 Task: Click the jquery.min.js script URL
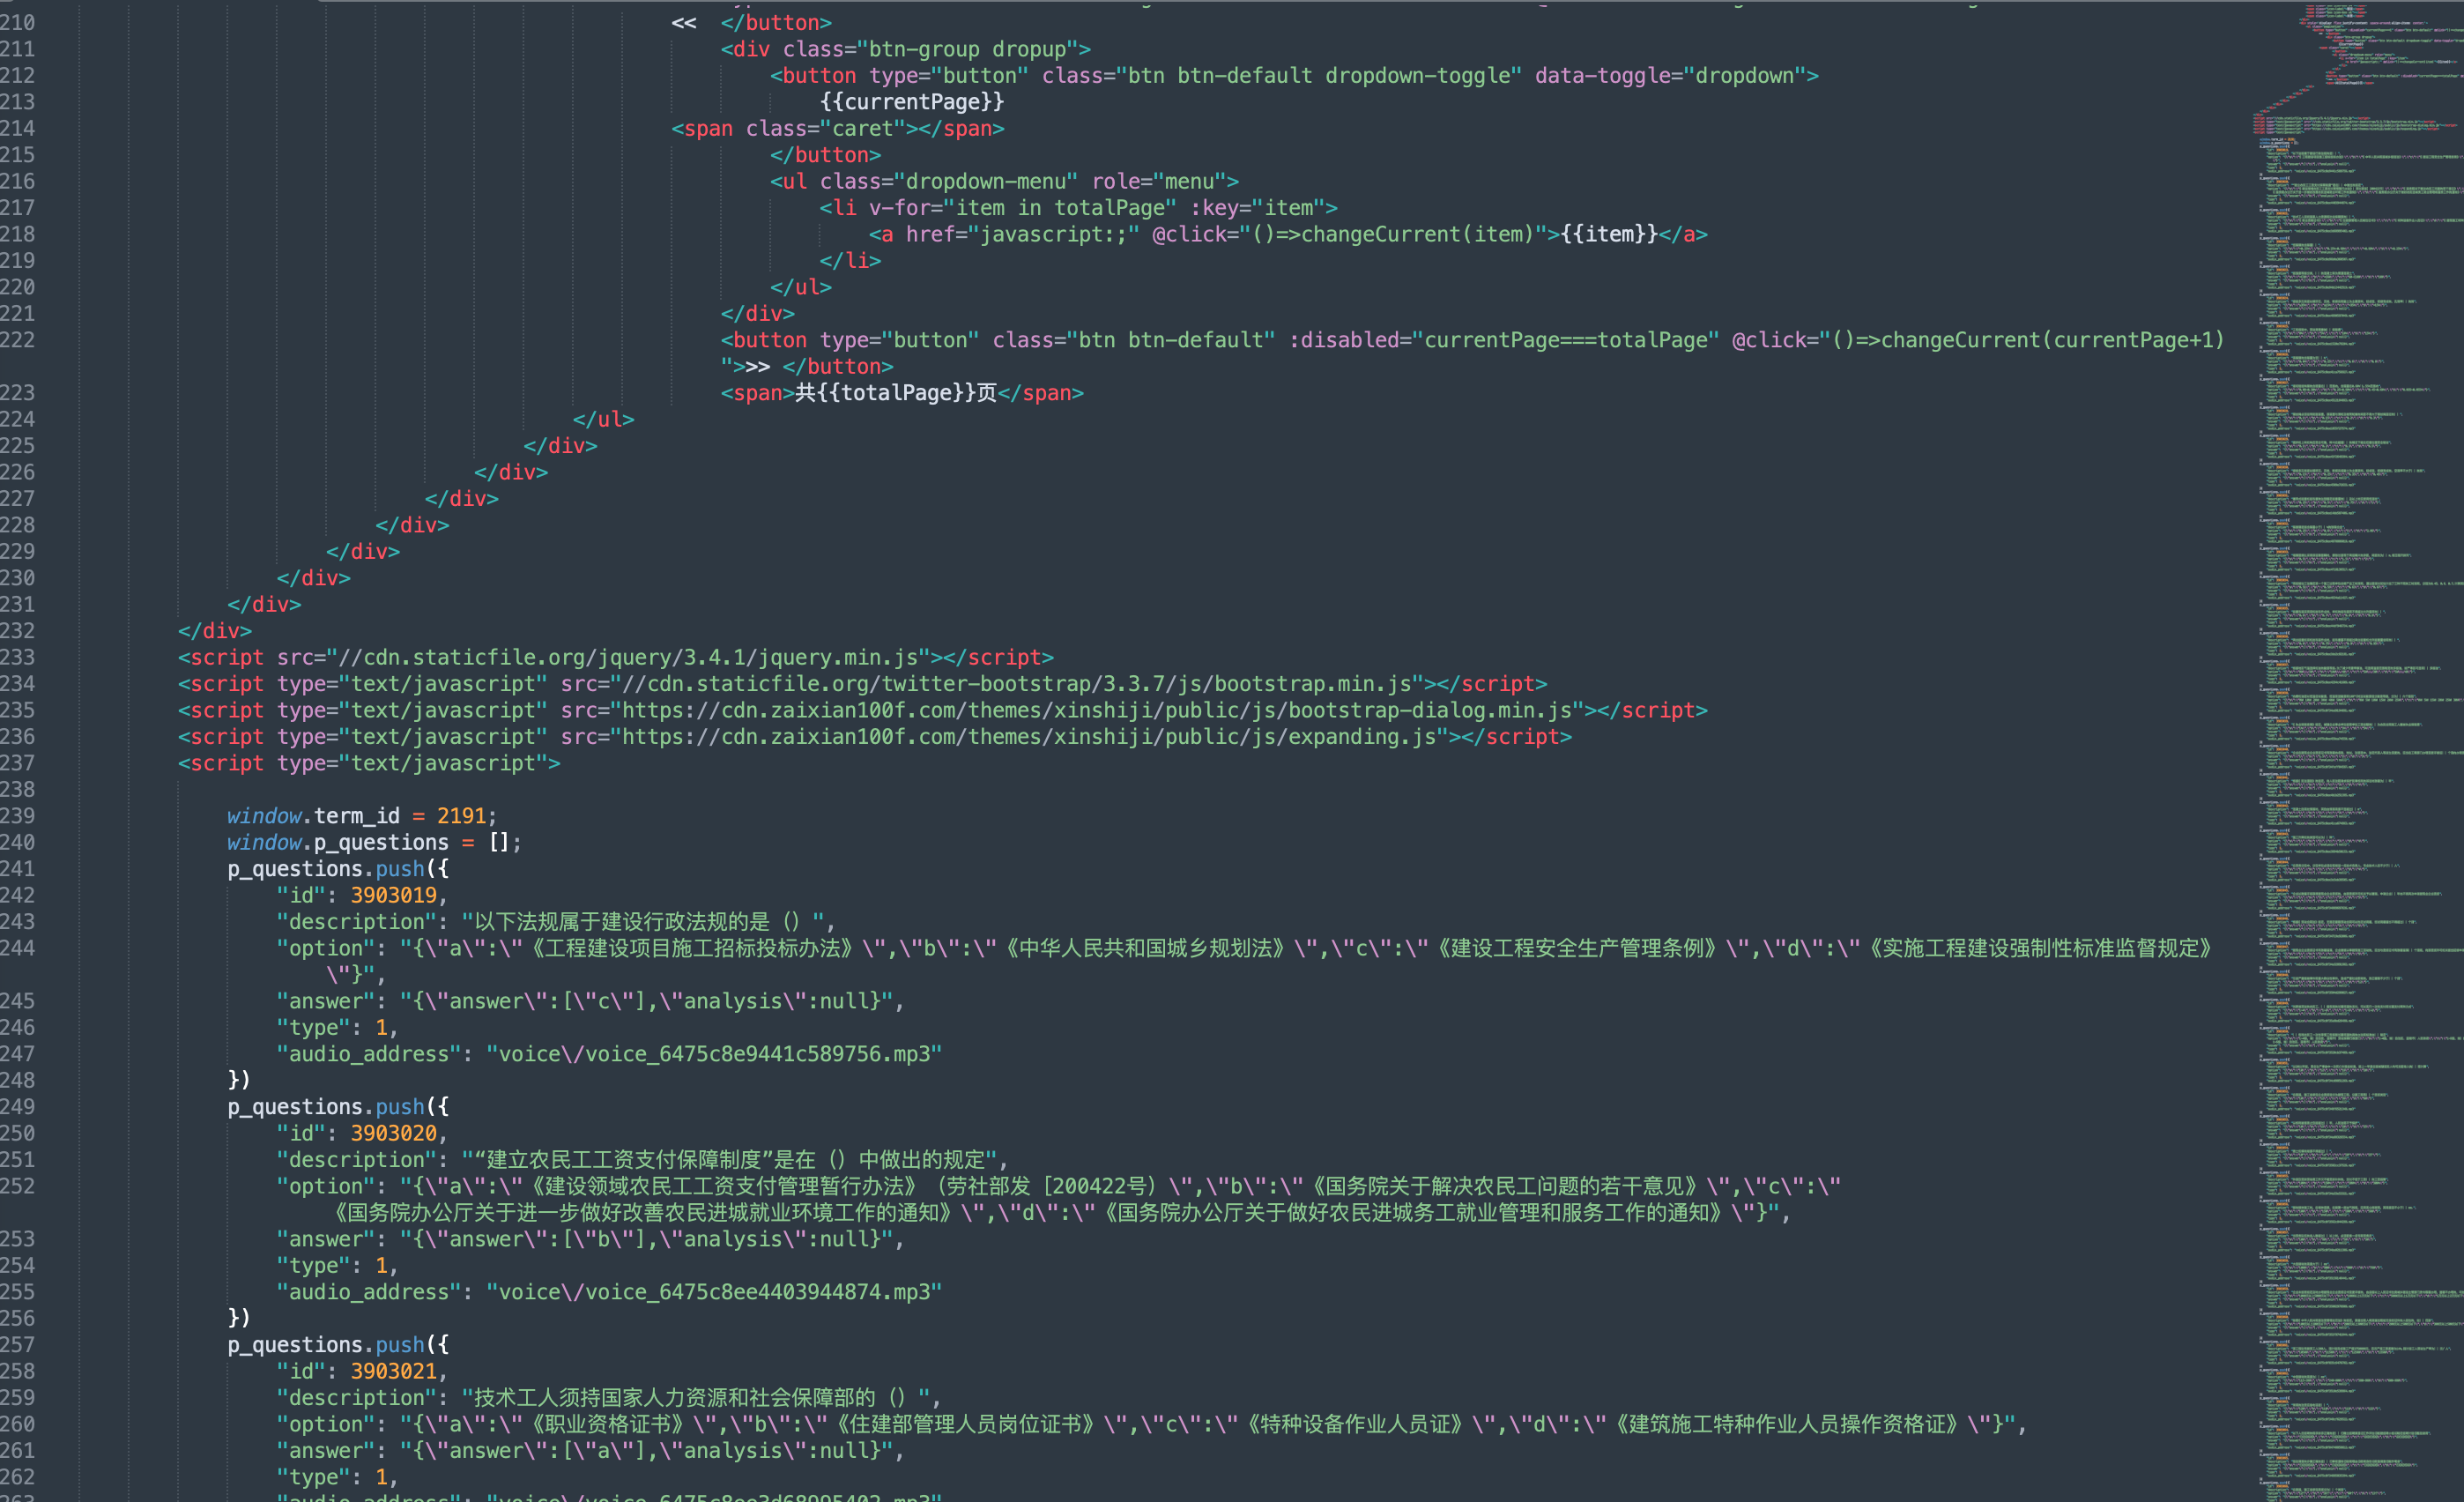click(628, 657)
